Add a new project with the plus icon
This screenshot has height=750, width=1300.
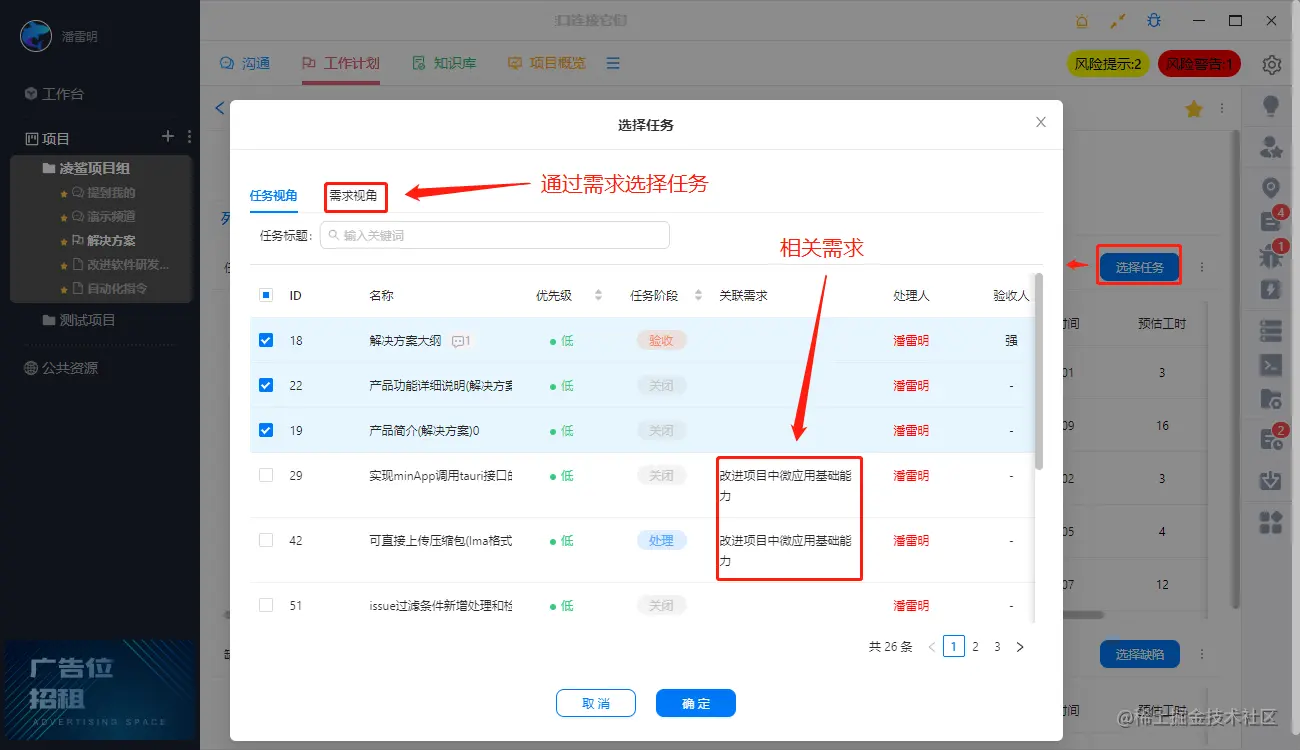[x=168, y=136]
